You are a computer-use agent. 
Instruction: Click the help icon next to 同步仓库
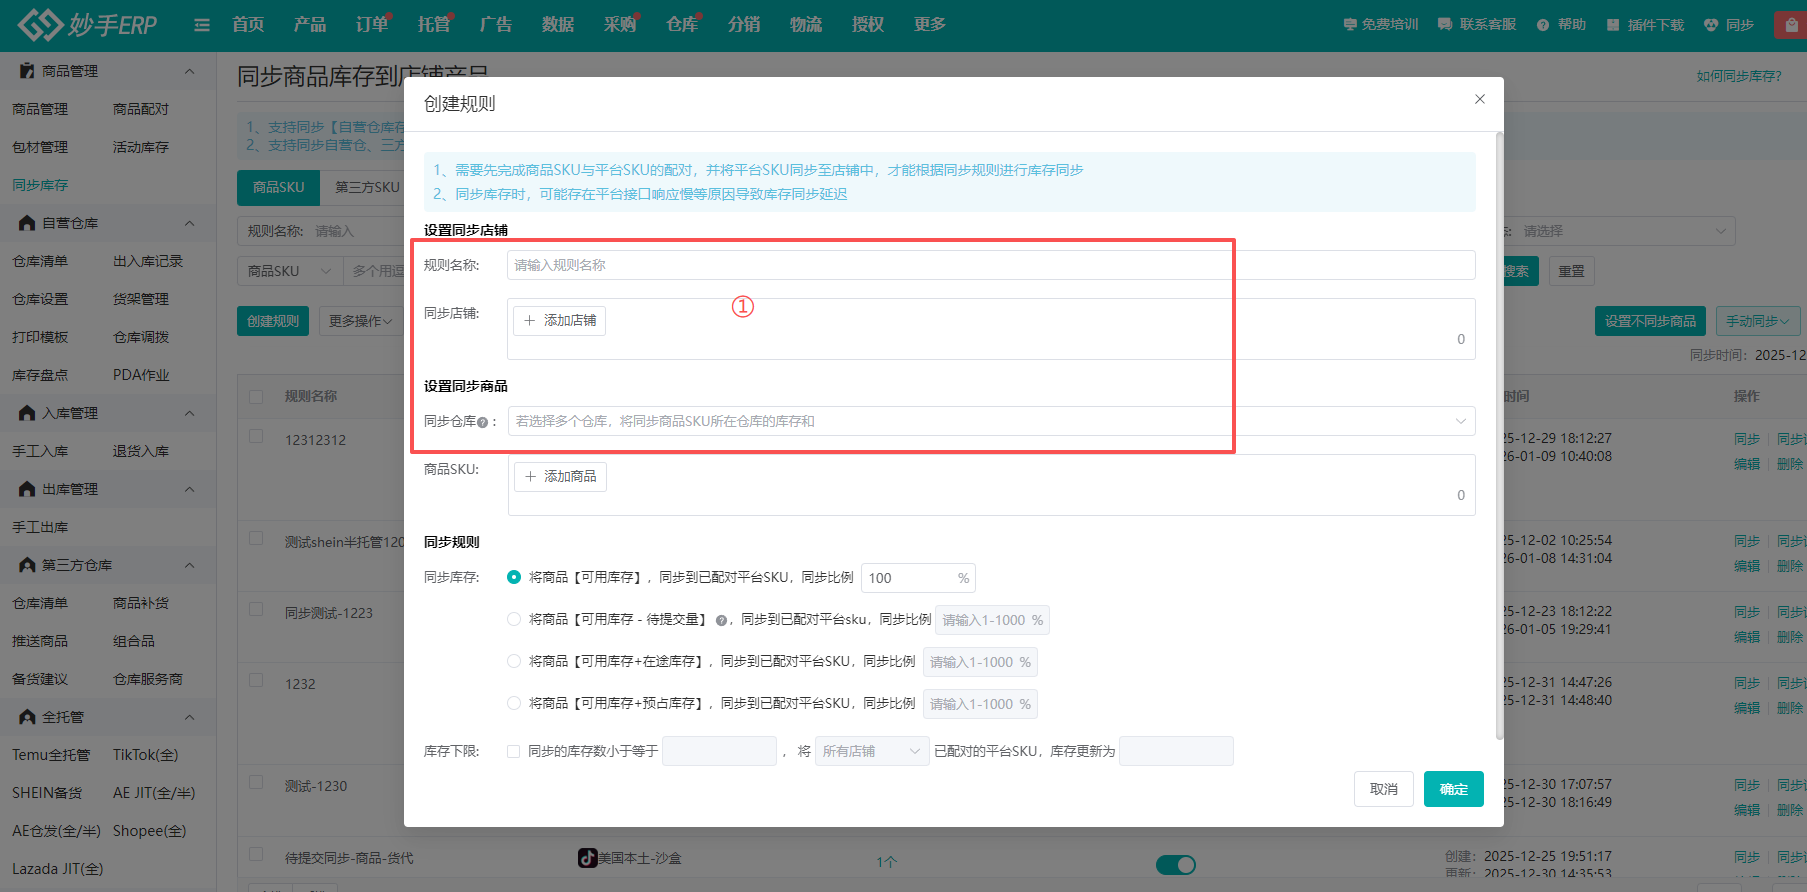(x=483, y=423)
